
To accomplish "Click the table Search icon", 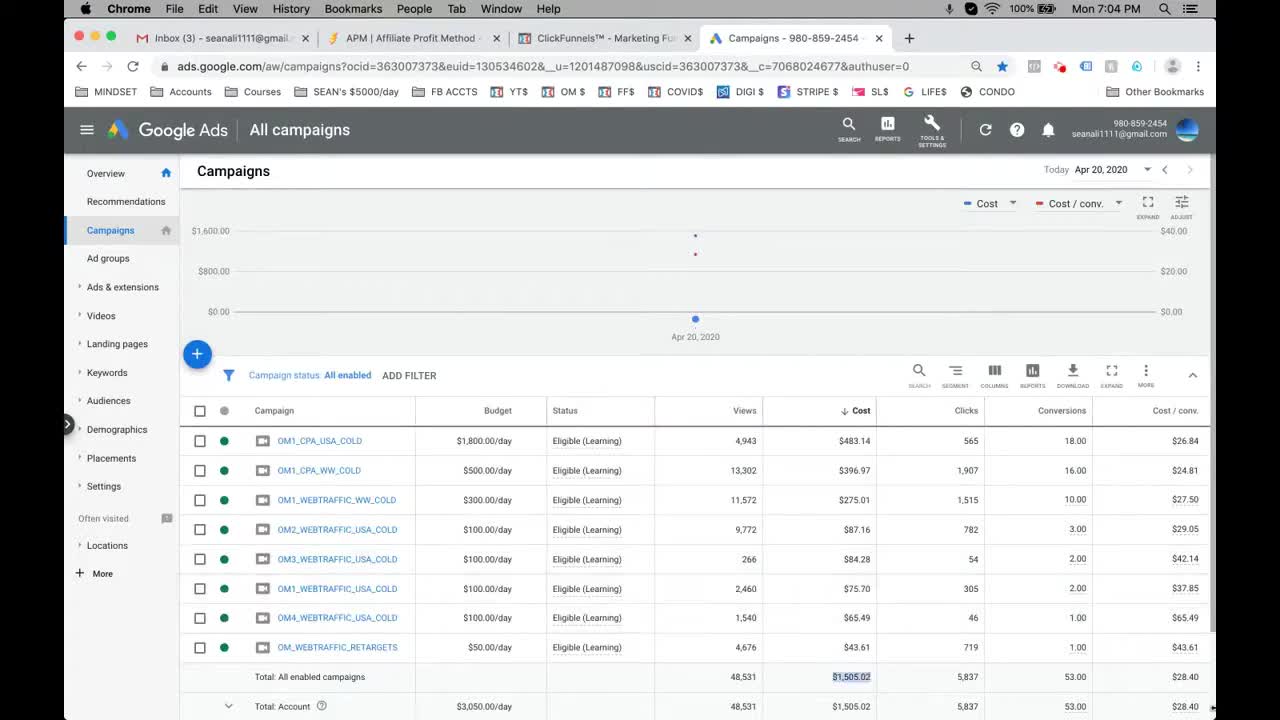I will click(x=919, y=371).
